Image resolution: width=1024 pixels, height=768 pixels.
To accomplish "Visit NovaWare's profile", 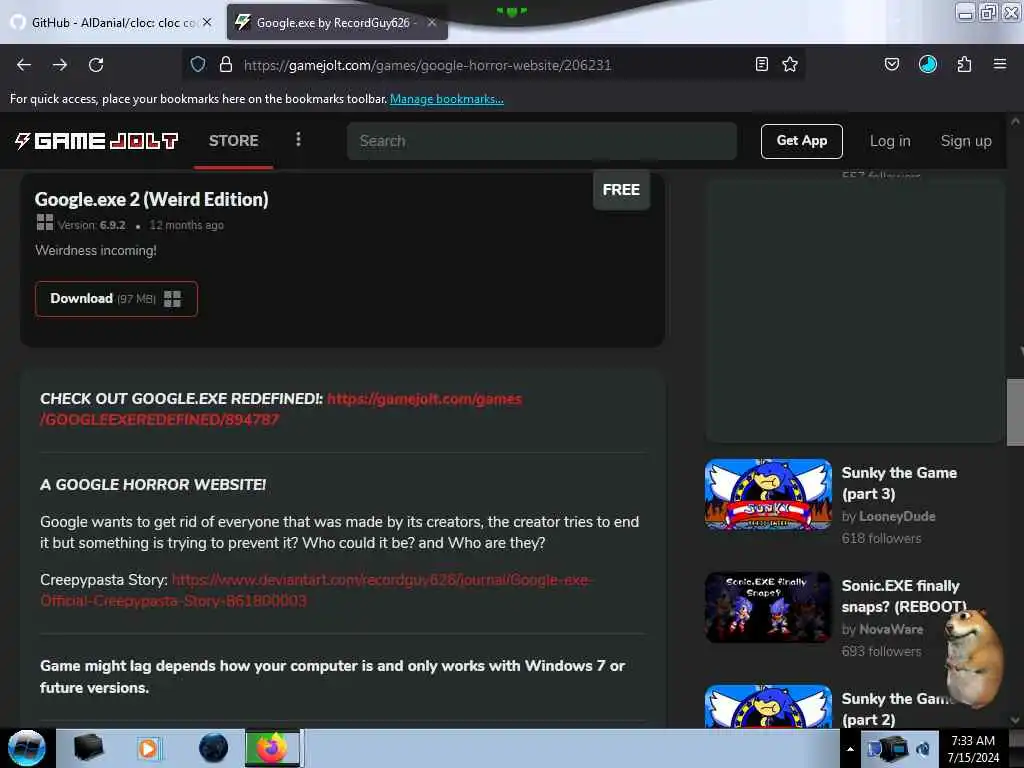I will 891,630.
